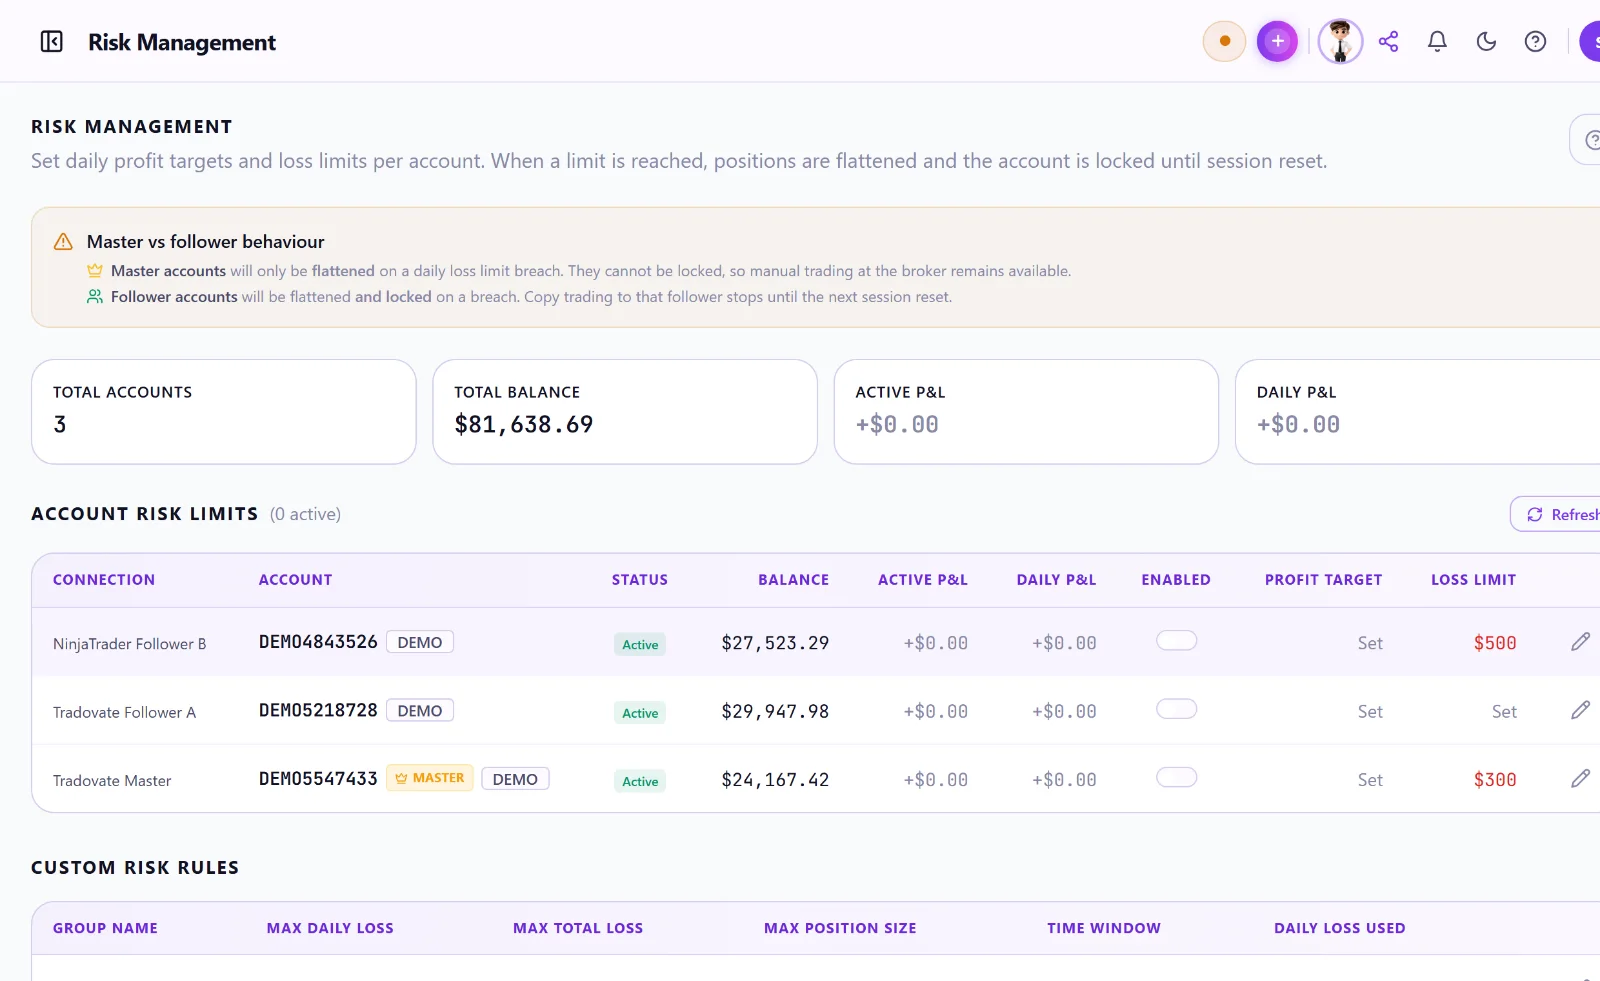Collapse the sidebar panel icon

click(51, 41)
